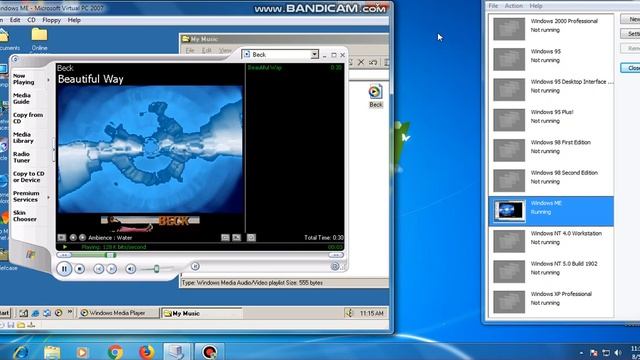Expand the Premium Services side arrow
This screenshot has width=640, height=360.
point(49,197)
